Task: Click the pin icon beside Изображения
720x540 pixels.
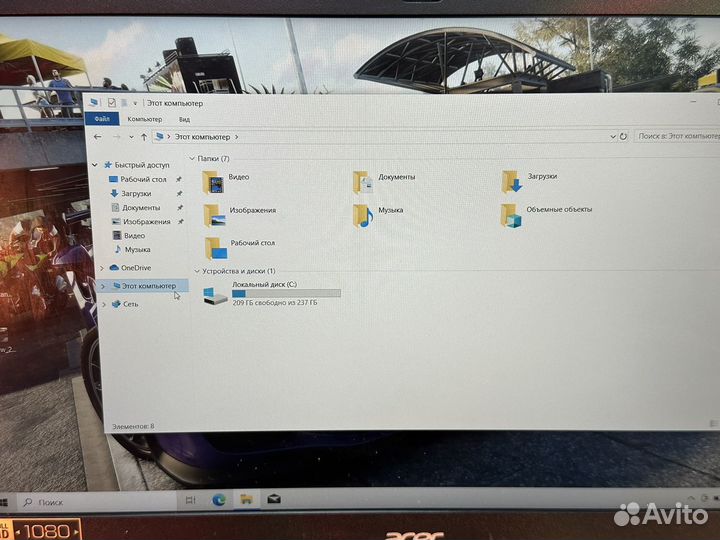Action: (181, 221)
